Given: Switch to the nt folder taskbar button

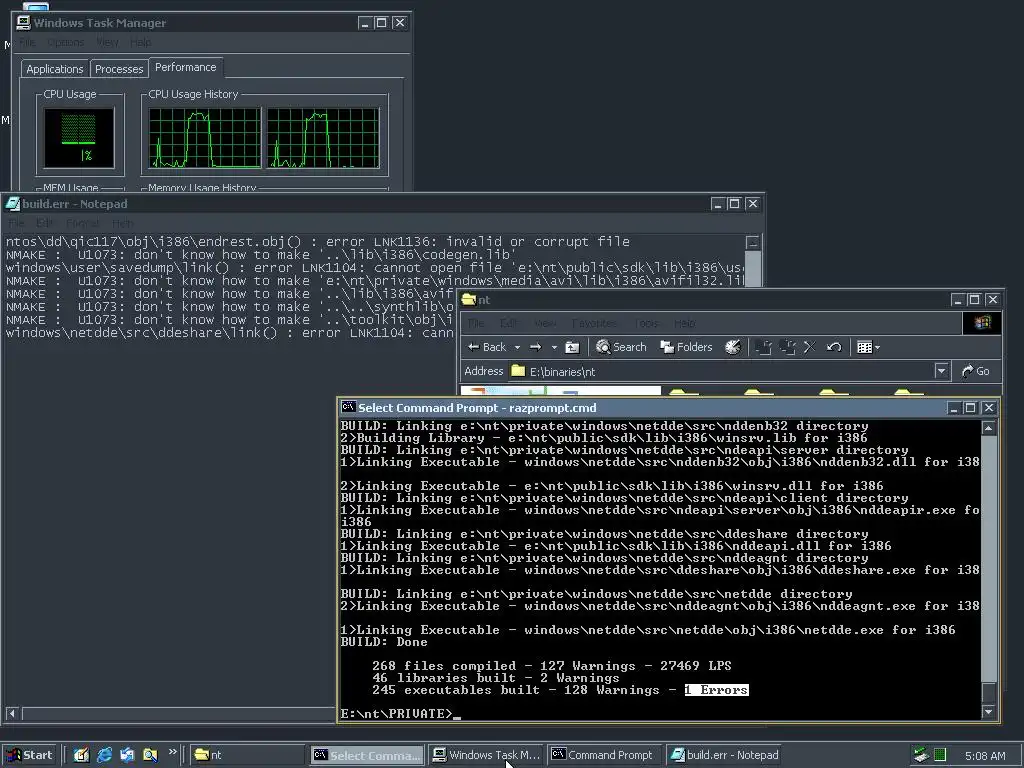Looking at the screenshot, I should pyautogui.click(x=247, y=755).
